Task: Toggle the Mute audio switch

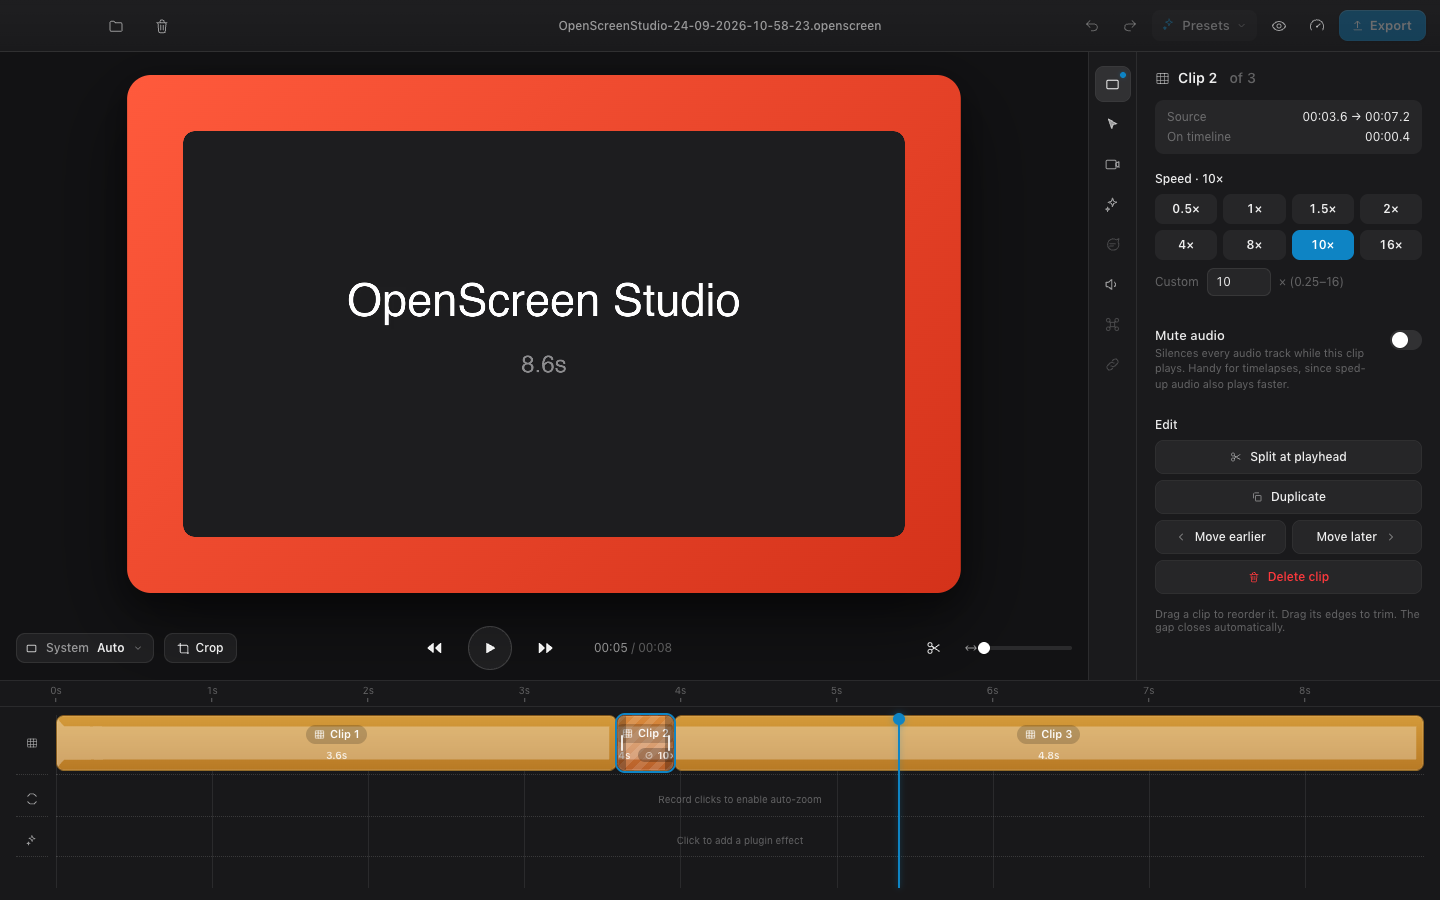Action: point(1405,340)
